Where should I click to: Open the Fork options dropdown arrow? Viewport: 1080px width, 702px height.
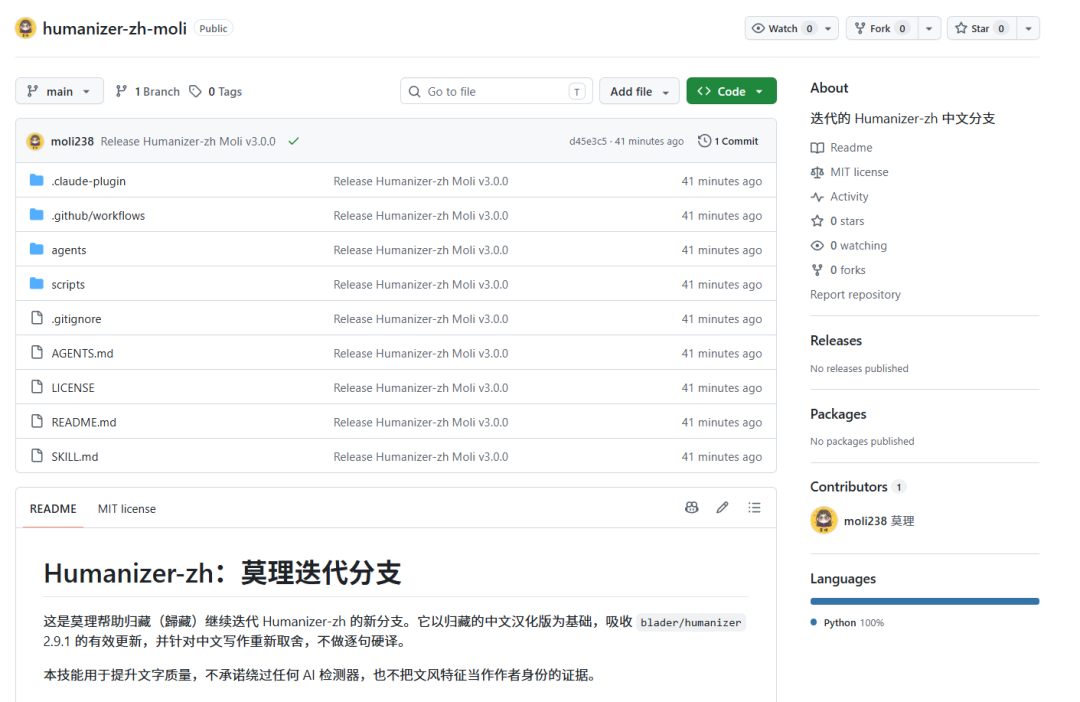pyautogui.click(x=929, y=28)
